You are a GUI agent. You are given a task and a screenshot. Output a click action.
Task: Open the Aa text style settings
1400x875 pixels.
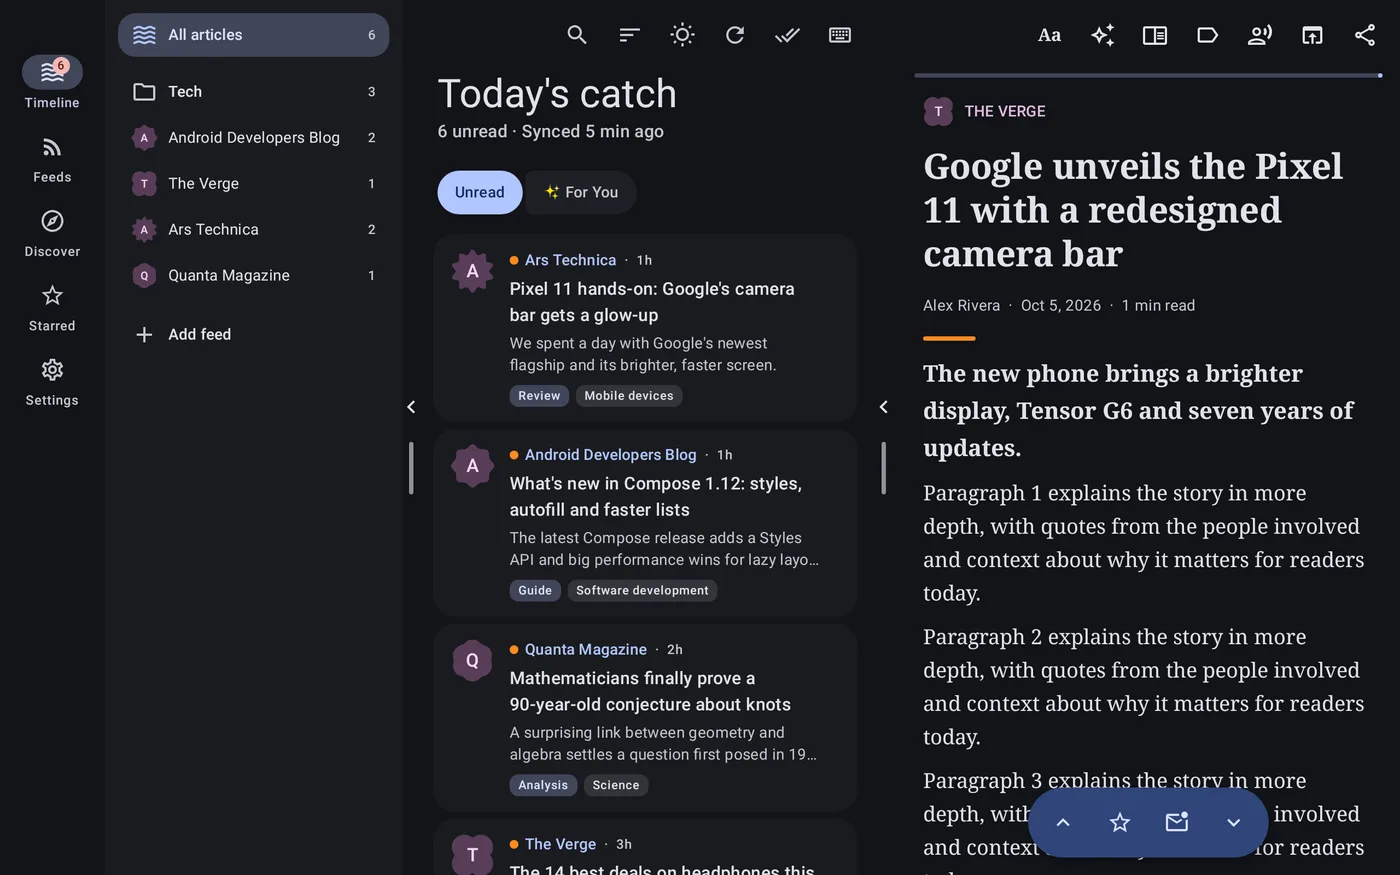point(1049,35)
